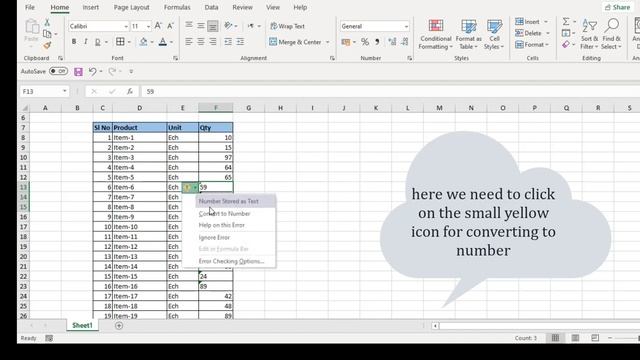Switch to Normal view in status bar
This screenshot has height=360, width=640.
556,338
